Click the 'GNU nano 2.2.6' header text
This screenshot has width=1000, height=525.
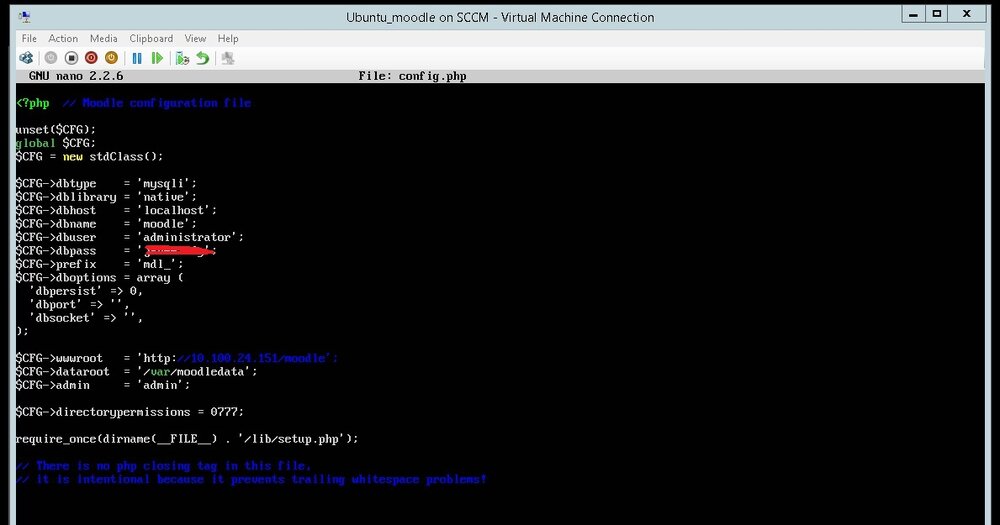click(76, 76)
